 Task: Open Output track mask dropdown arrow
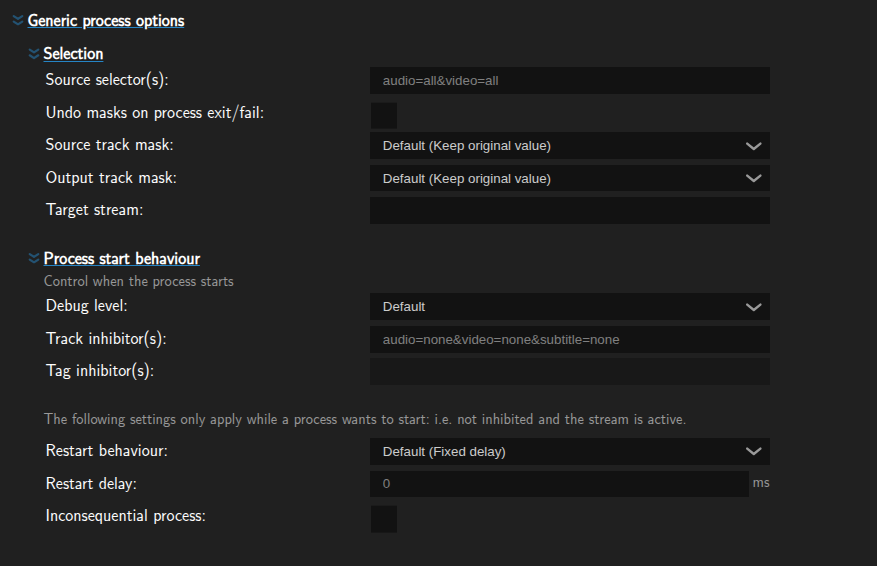tap(753, 178)
